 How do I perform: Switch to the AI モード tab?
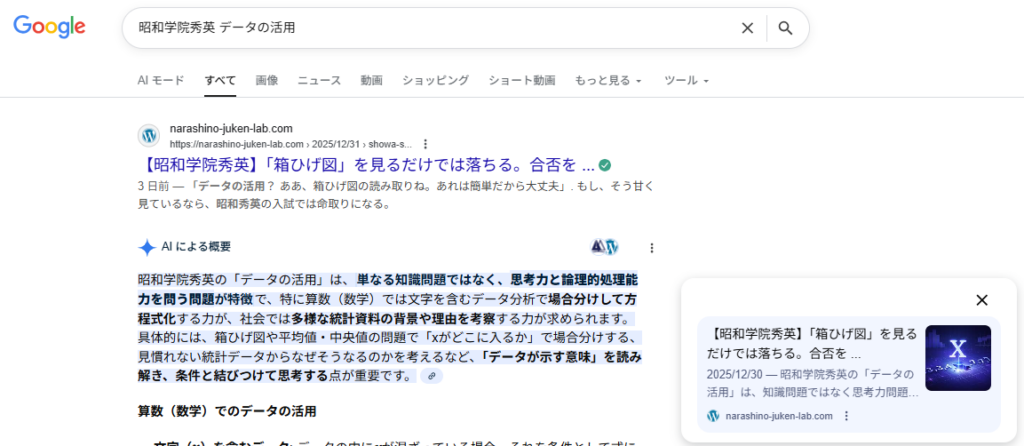161,80
